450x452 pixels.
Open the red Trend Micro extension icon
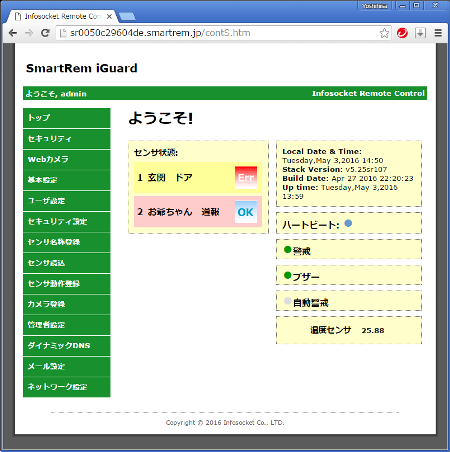(x=402, y=33)
